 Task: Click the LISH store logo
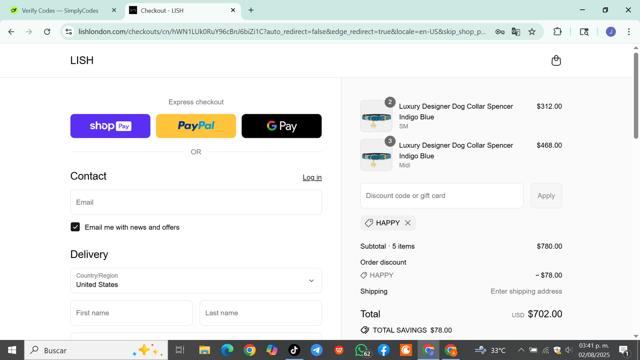(82, 60)
